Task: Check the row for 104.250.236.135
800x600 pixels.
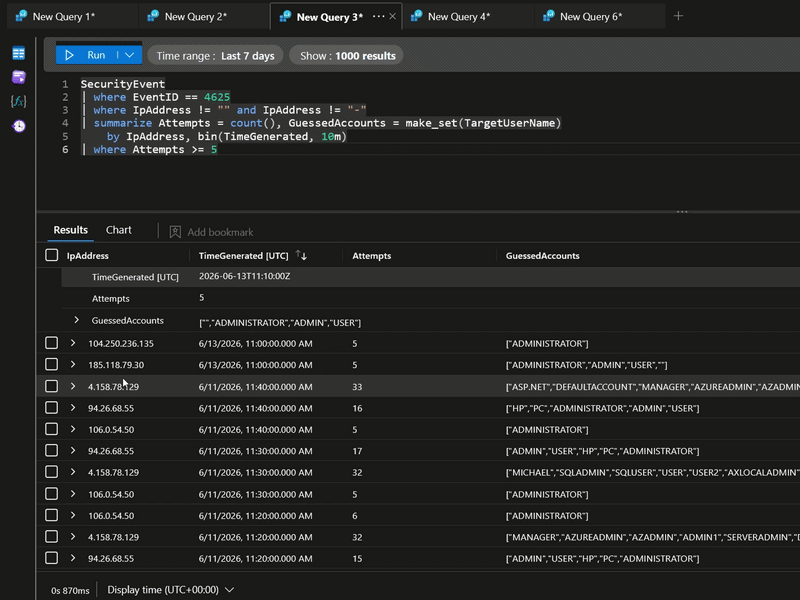Action: click(52, 343)
